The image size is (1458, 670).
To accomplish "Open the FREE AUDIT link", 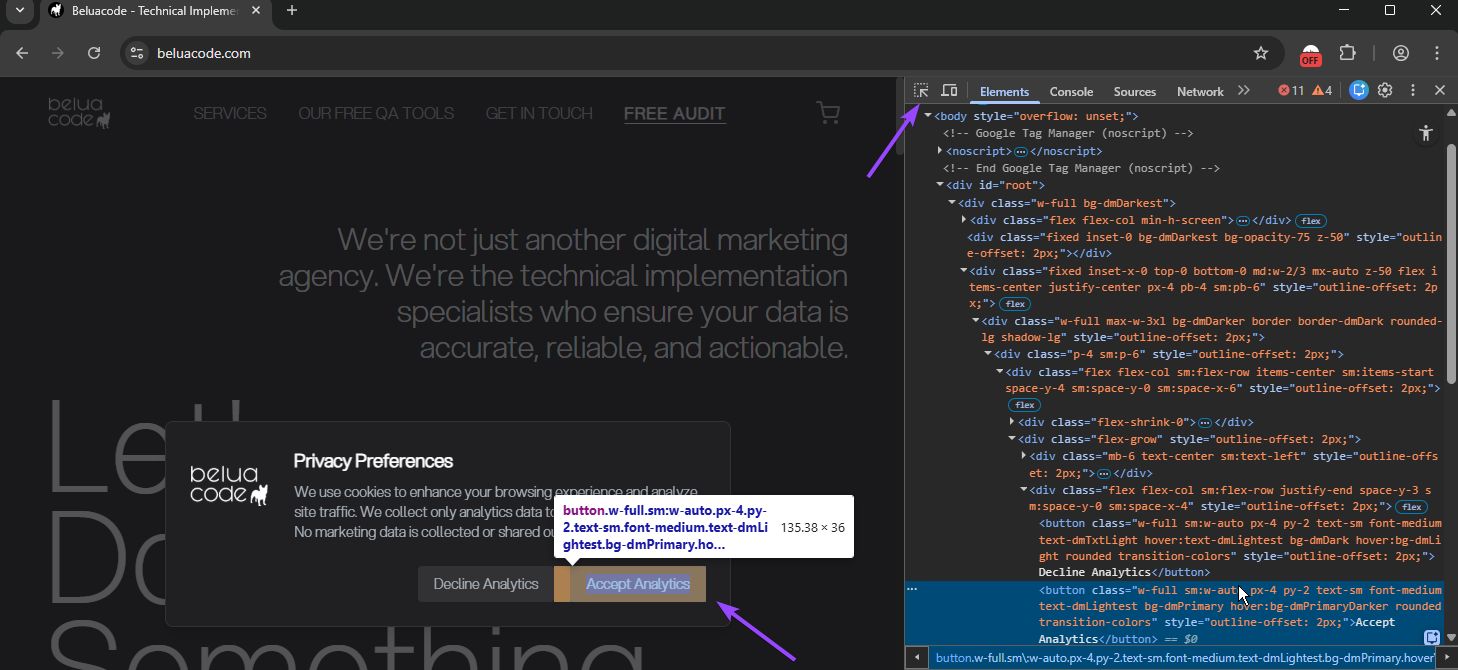I will click(x=674, y=113).
